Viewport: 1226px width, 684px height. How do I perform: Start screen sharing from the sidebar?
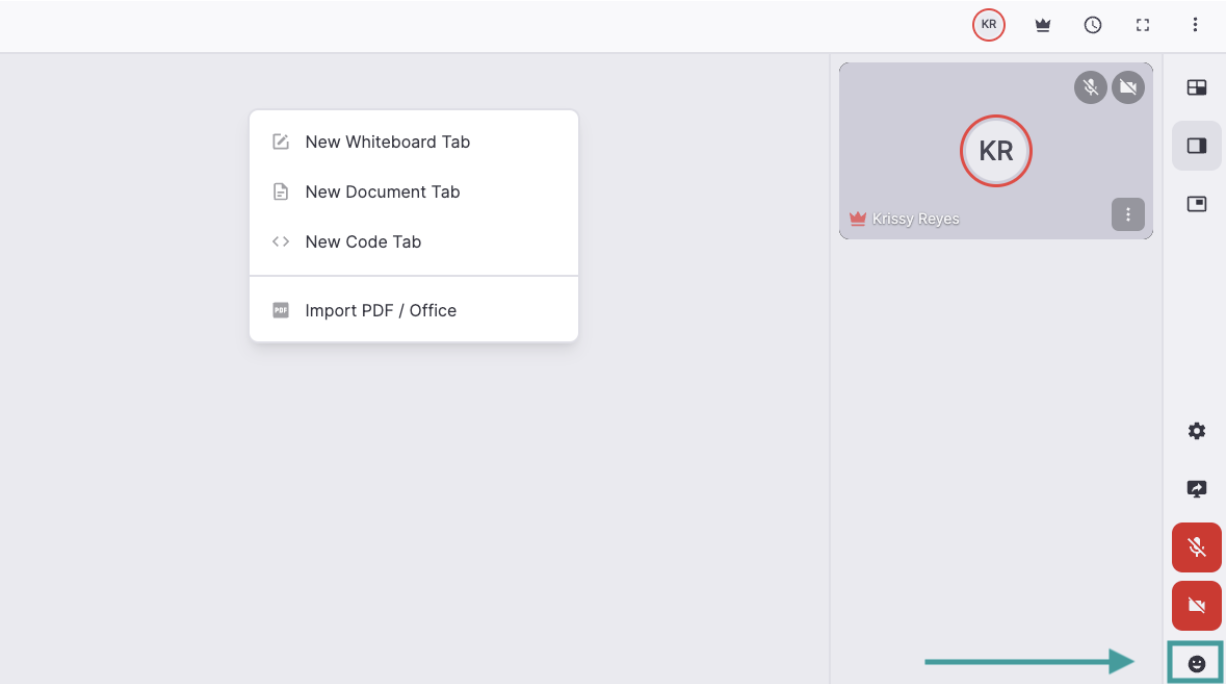click(x=1196, y=489)
